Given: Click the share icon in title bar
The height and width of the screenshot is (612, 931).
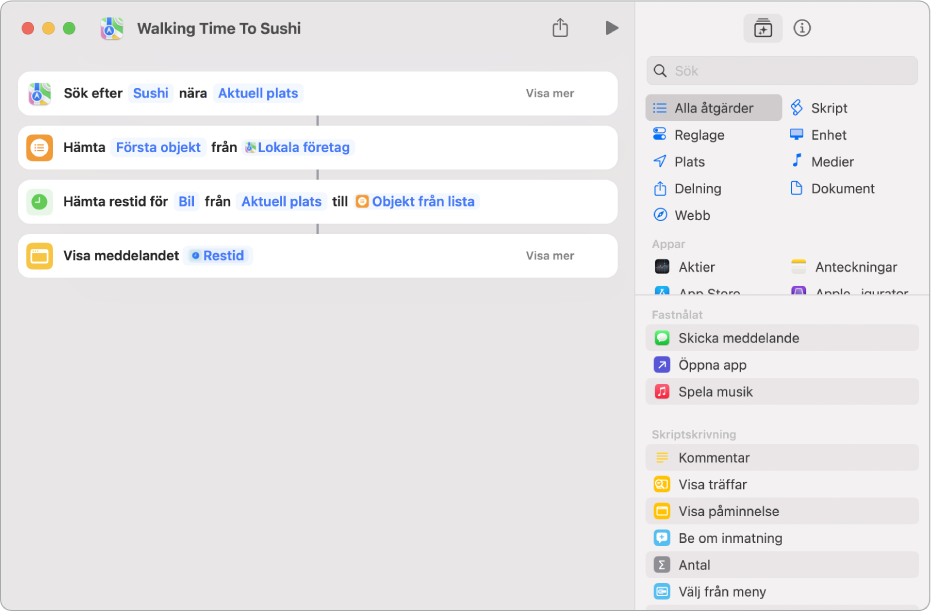Looking at the screenshot, I should click(560, 28).
